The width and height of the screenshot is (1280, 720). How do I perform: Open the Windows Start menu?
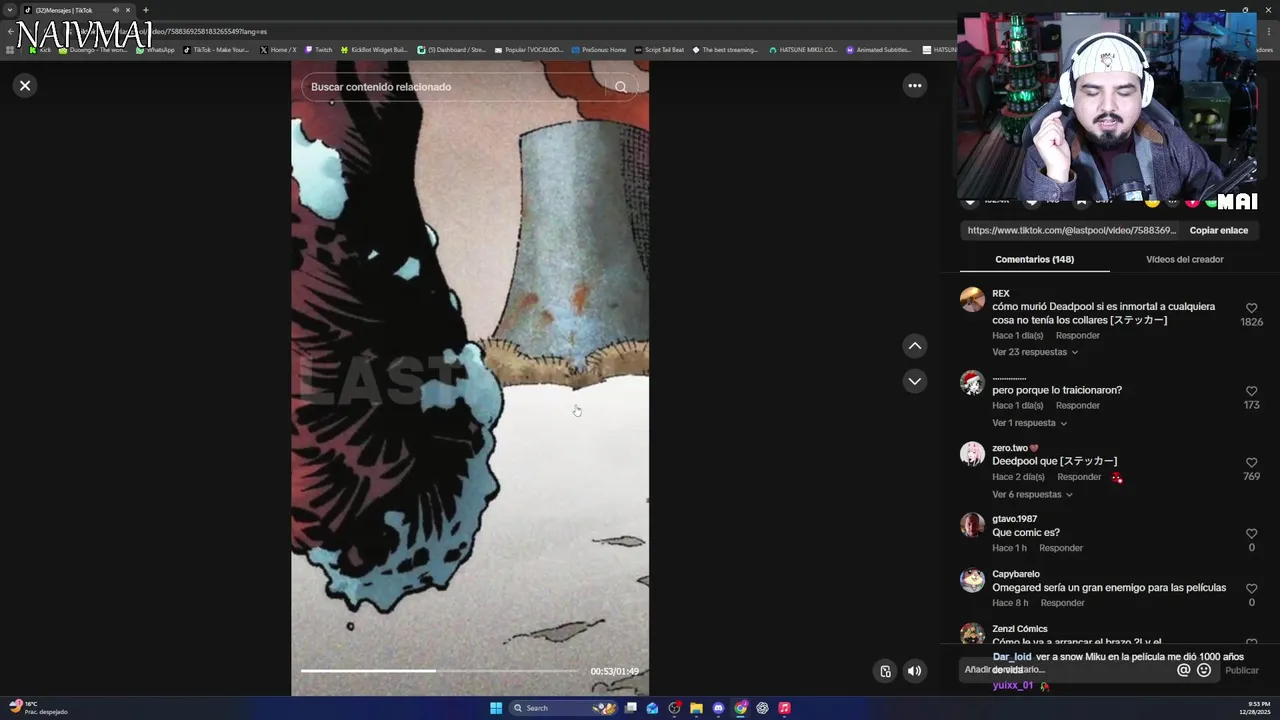[x=496, y=708]
